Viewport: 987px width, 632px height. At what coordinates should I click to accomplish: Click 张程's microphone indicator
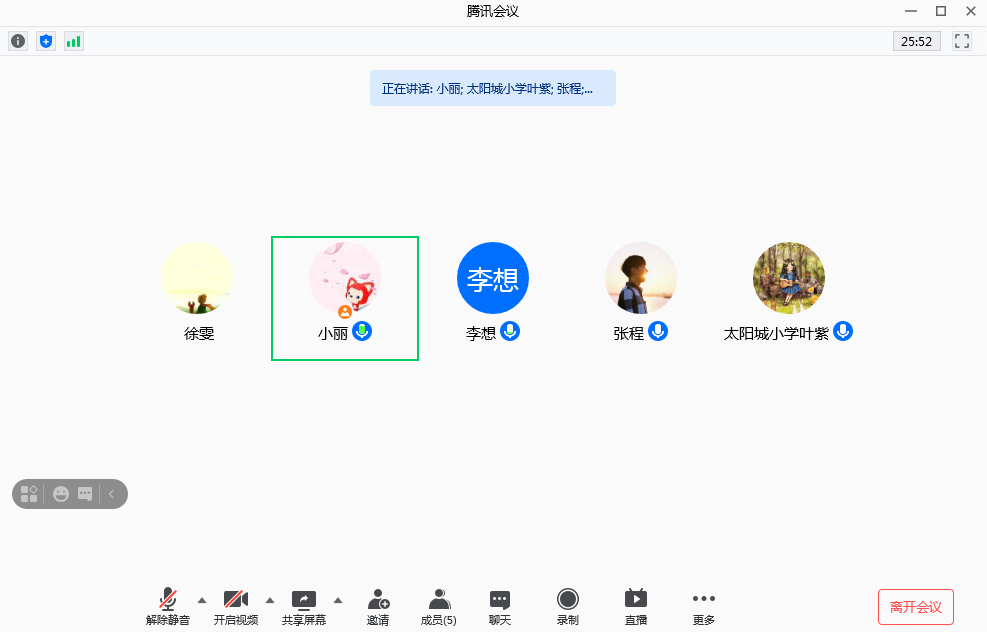tap(658, 331)
